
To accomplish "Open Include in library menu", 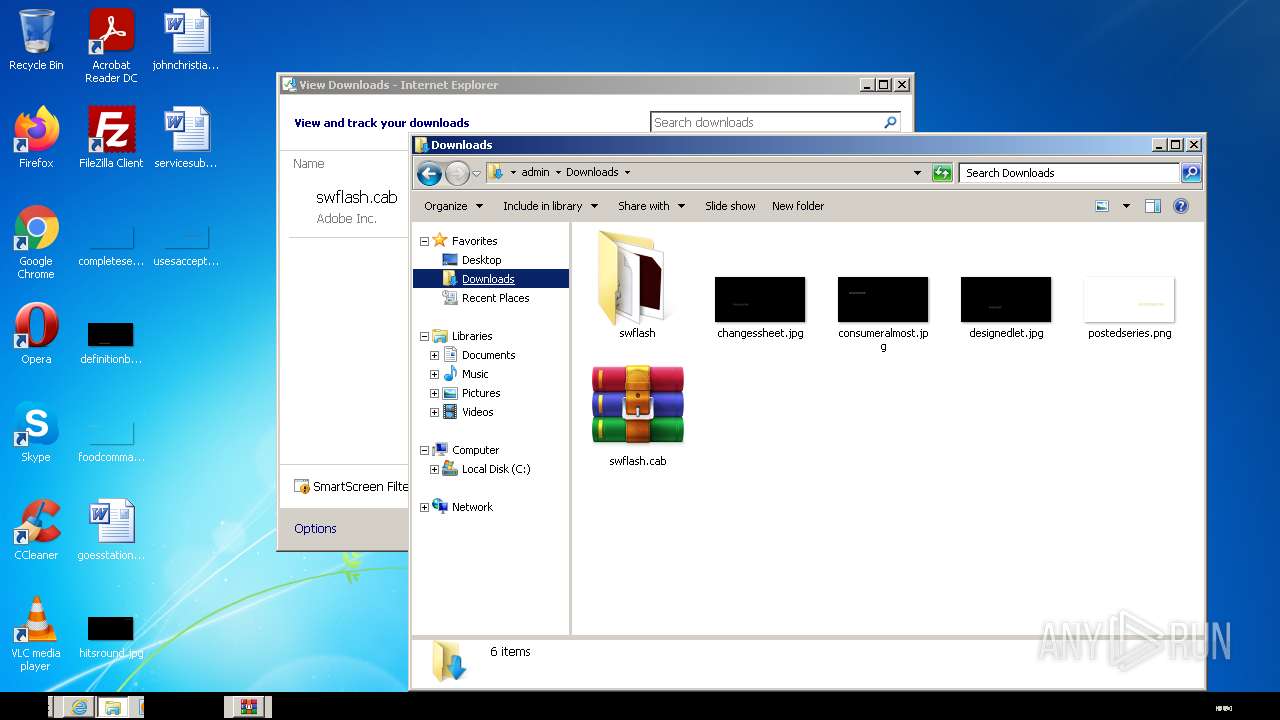I will tap(550, 206).
